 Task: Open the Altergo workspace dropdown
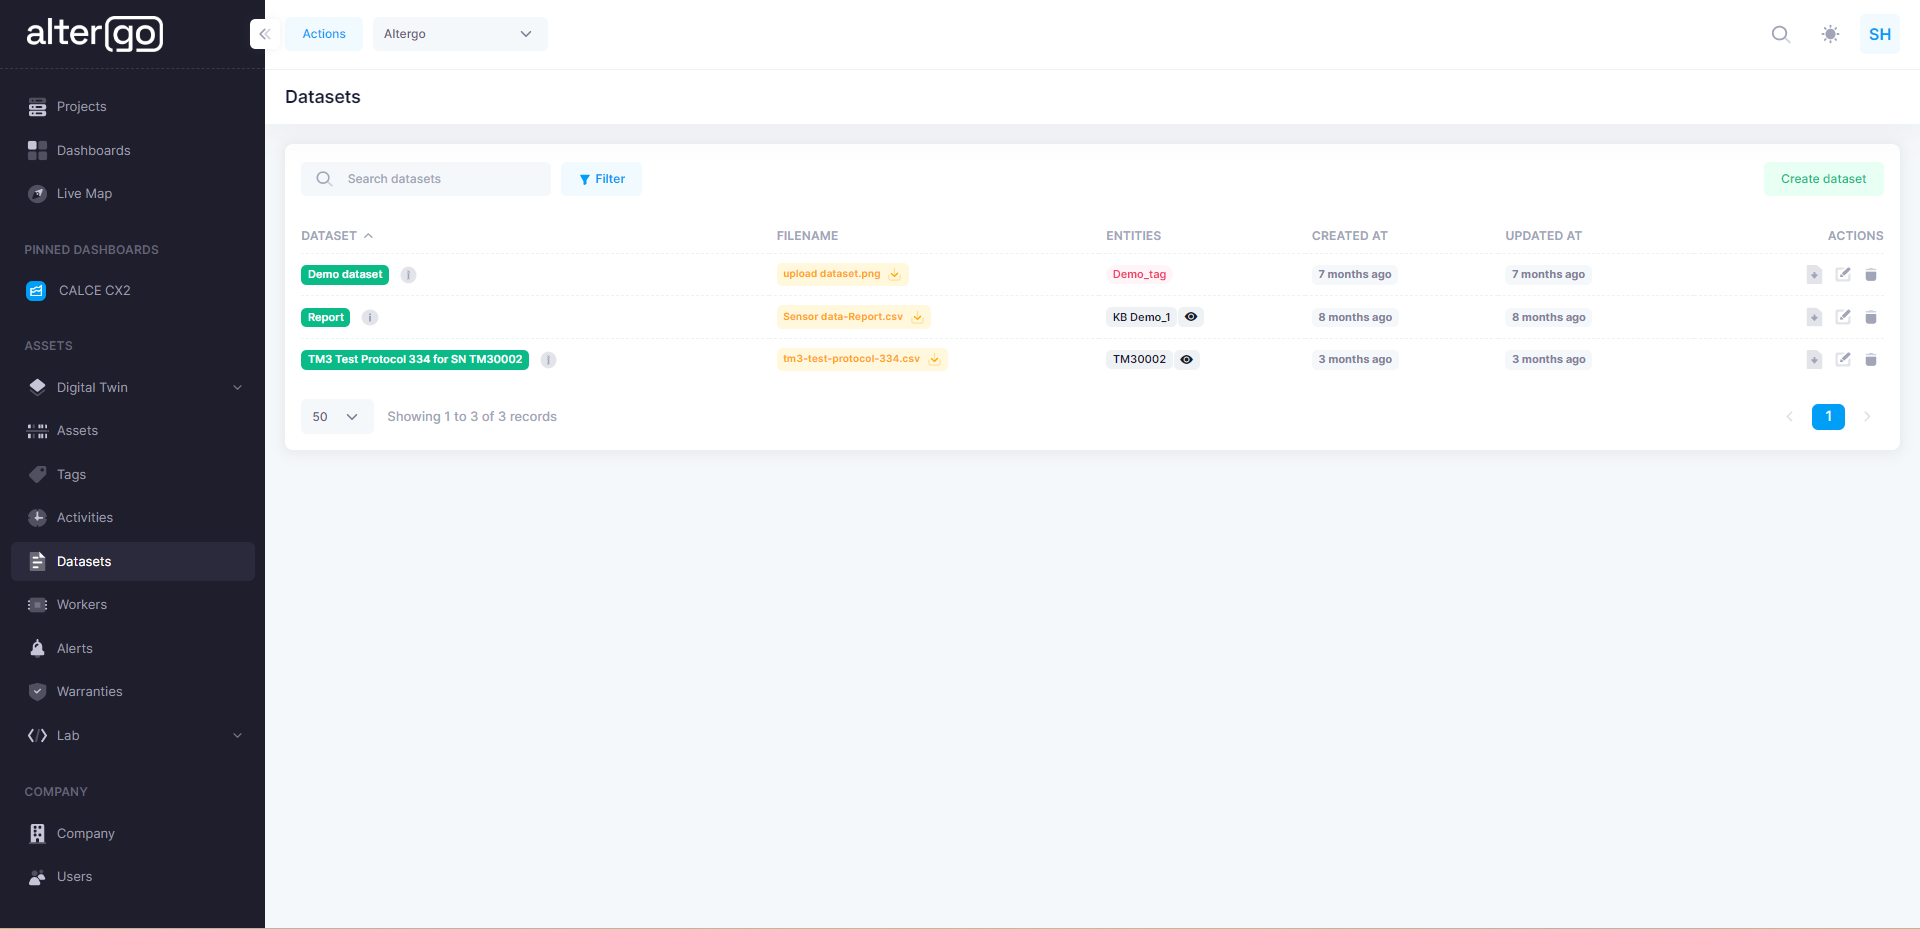coord(459,34)
